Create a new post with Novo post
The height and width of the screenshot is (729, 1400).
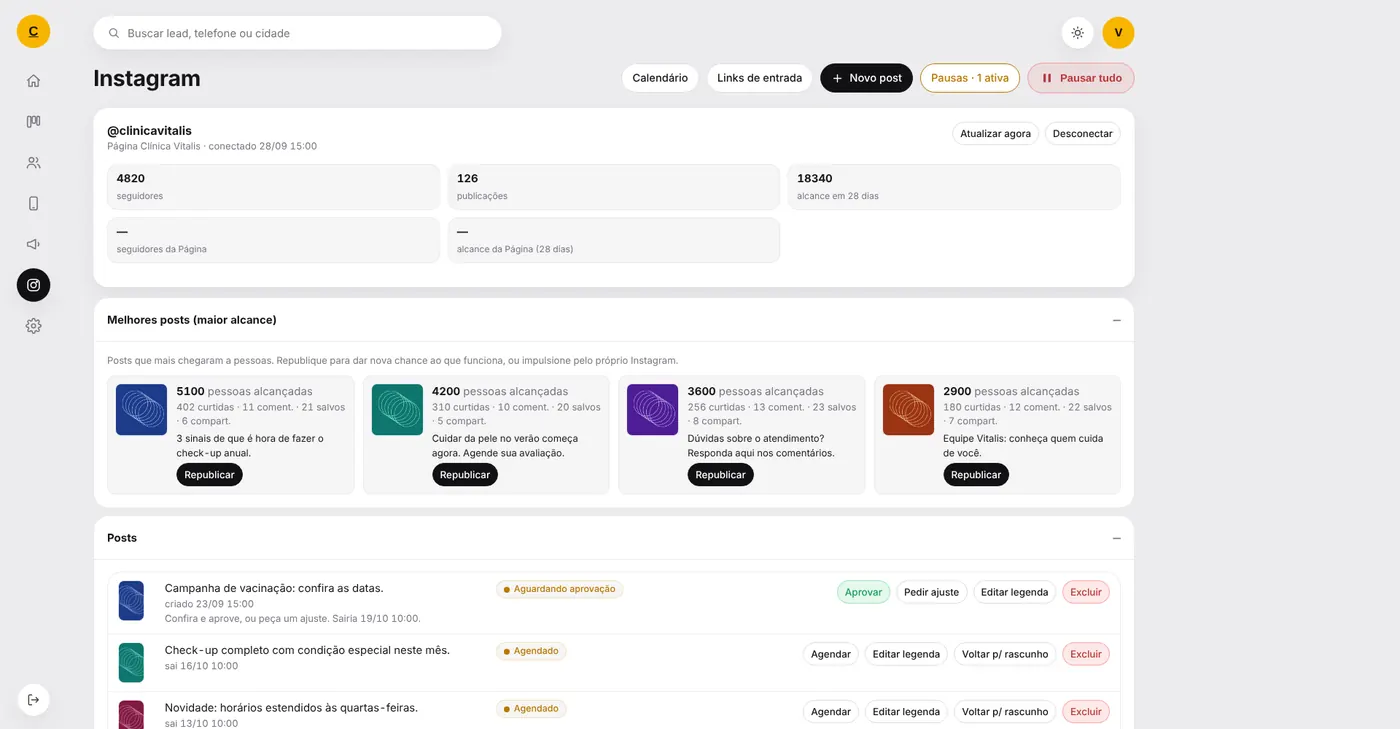(866, 78)
